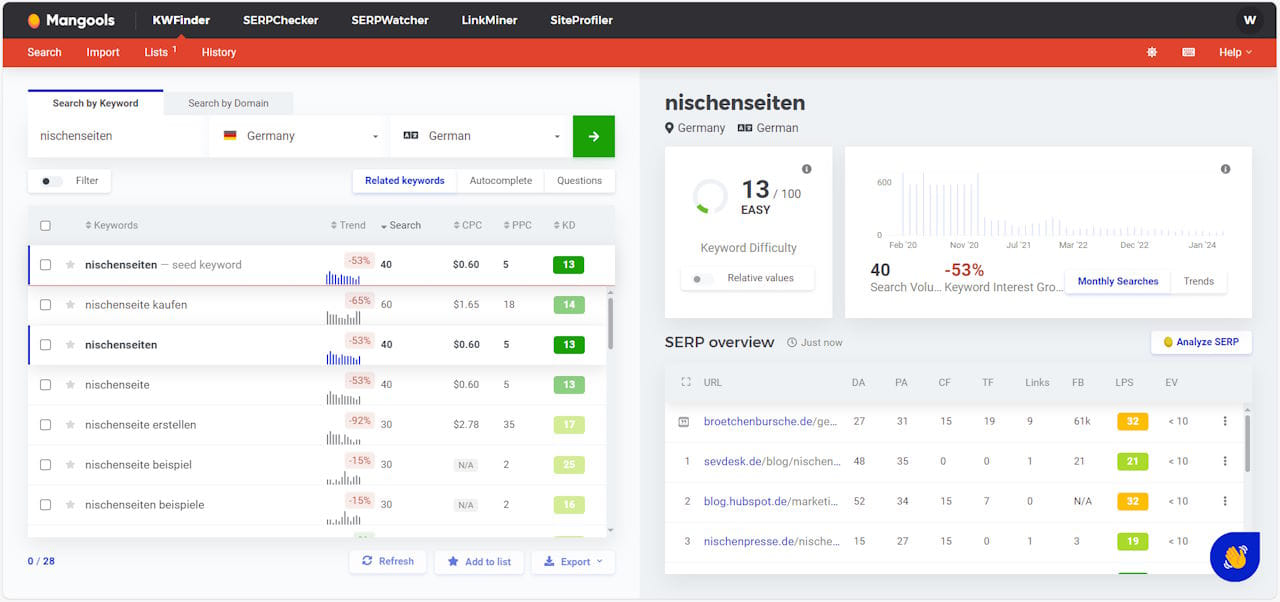Open the user account avatar W
Viewport: 1280px width, 602px height.
tap(1249, 20)
